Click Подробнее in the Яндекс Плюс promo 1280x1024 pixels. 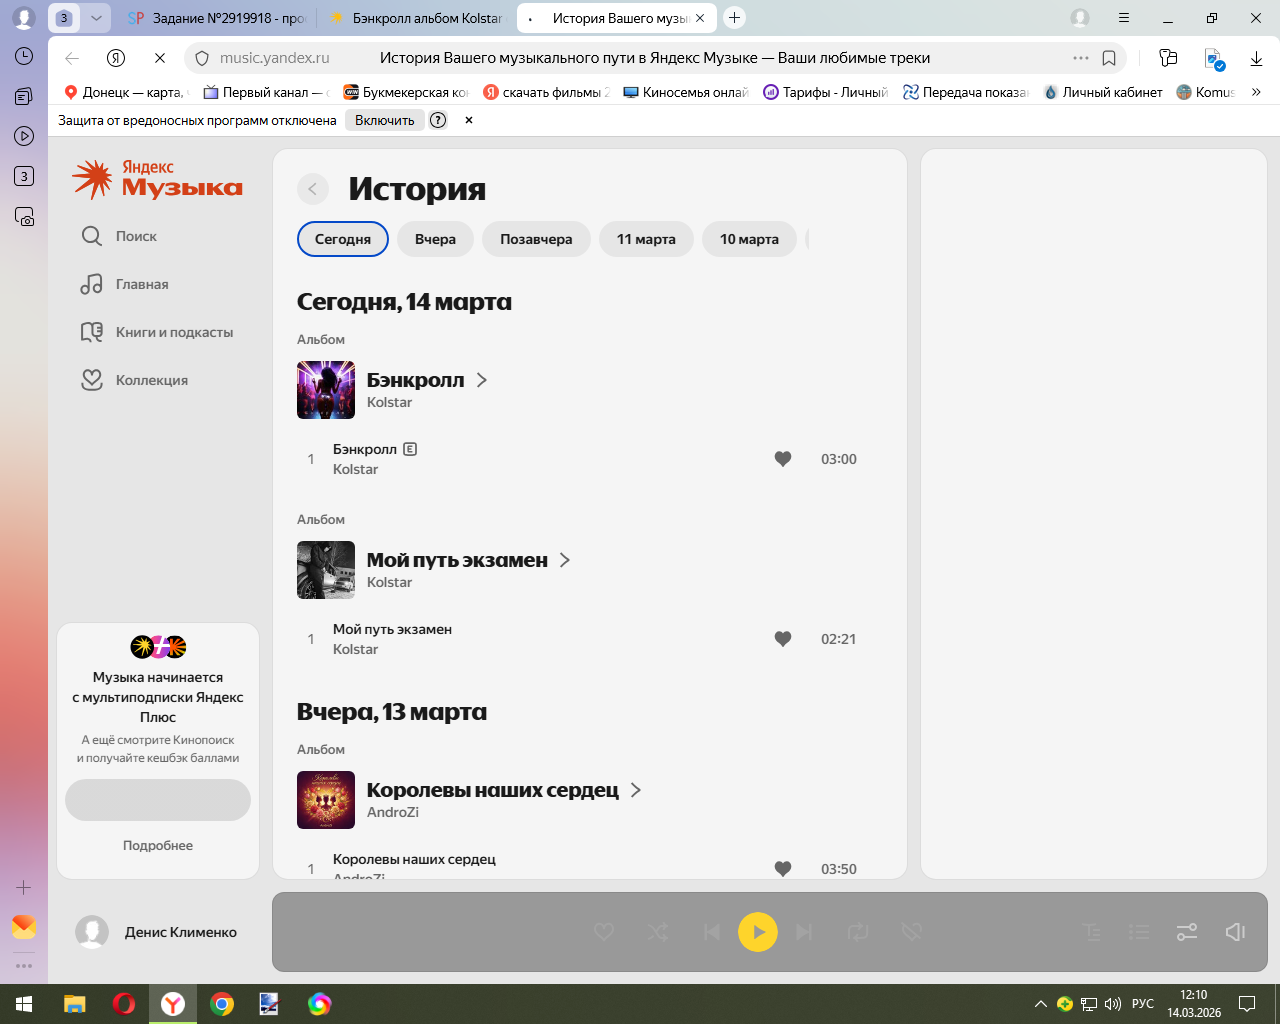click(158, 845)
